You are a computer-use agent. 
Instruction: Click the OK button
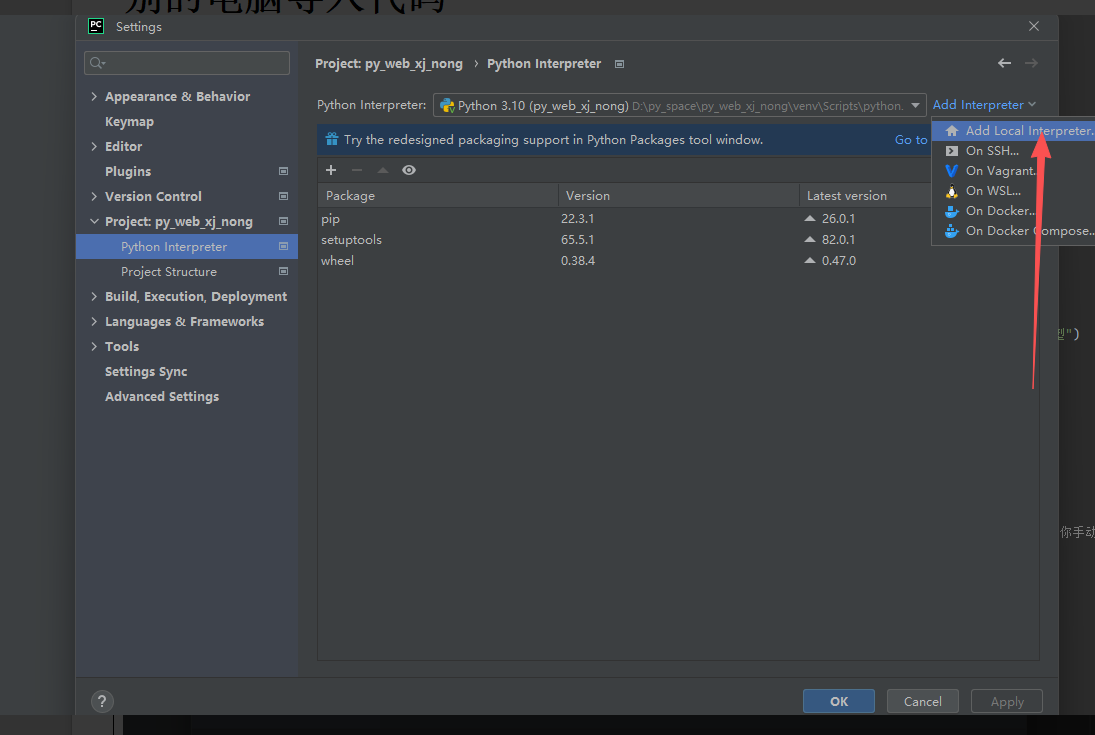pyautogui.click(x=839, y=701)
